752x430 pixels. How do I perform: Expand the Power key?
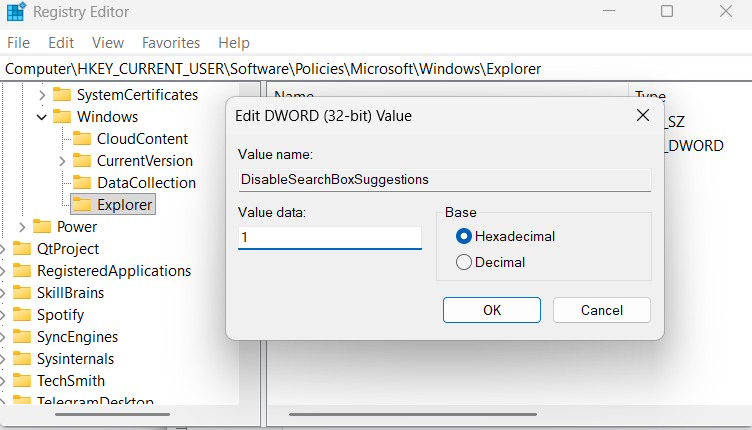click(x=22, y=227)
